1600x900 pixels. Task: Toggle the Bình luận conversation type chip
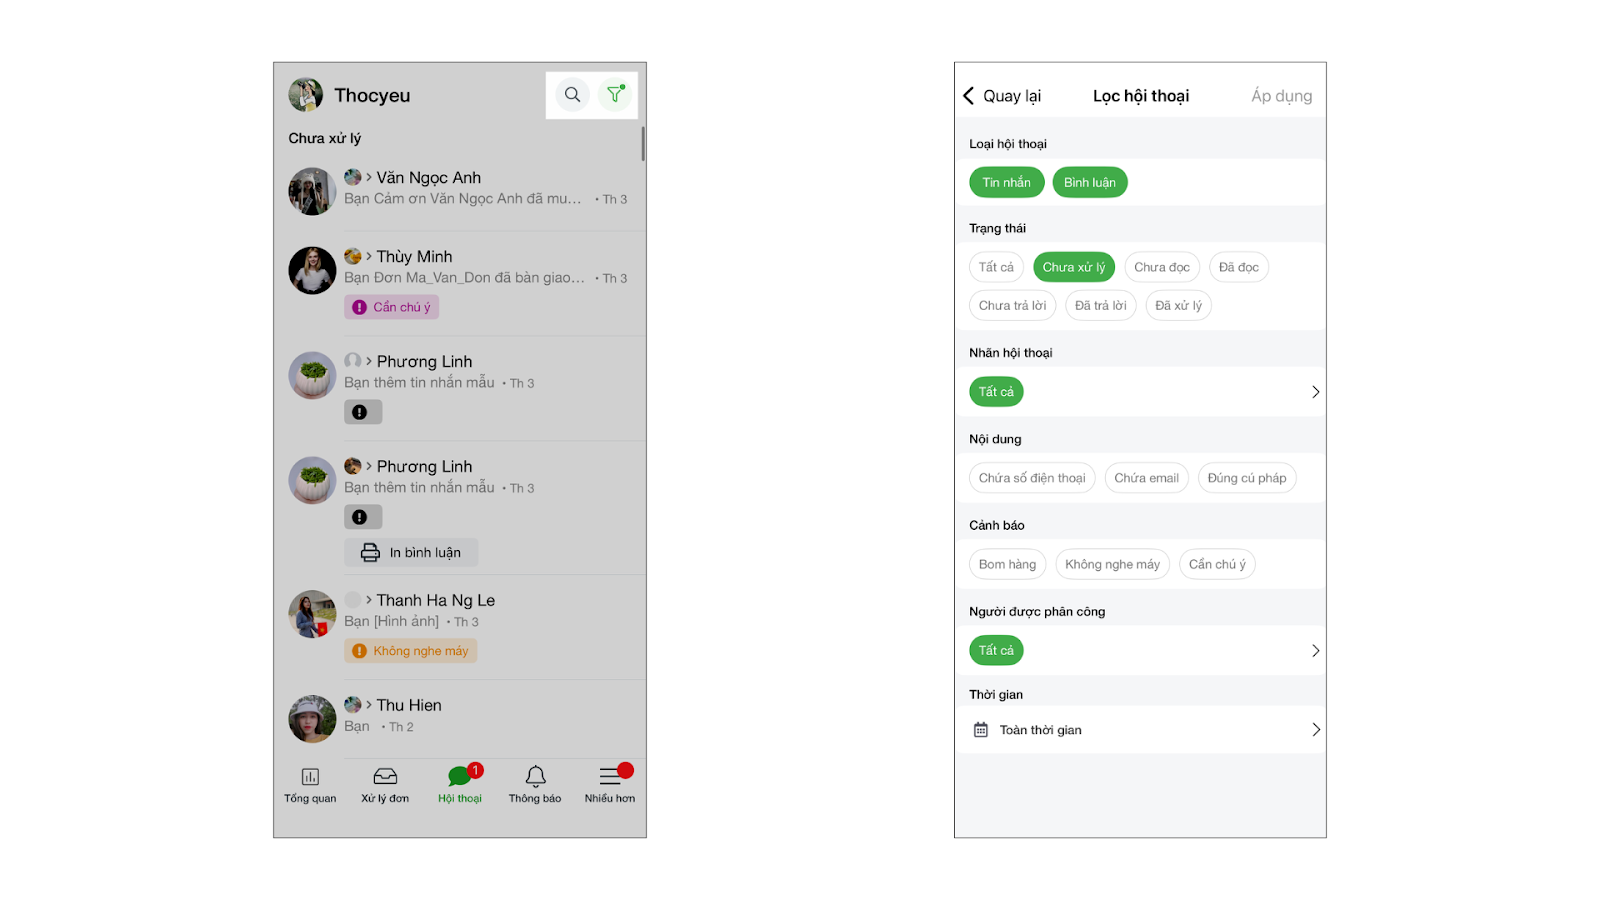[x=1090, y=182]
